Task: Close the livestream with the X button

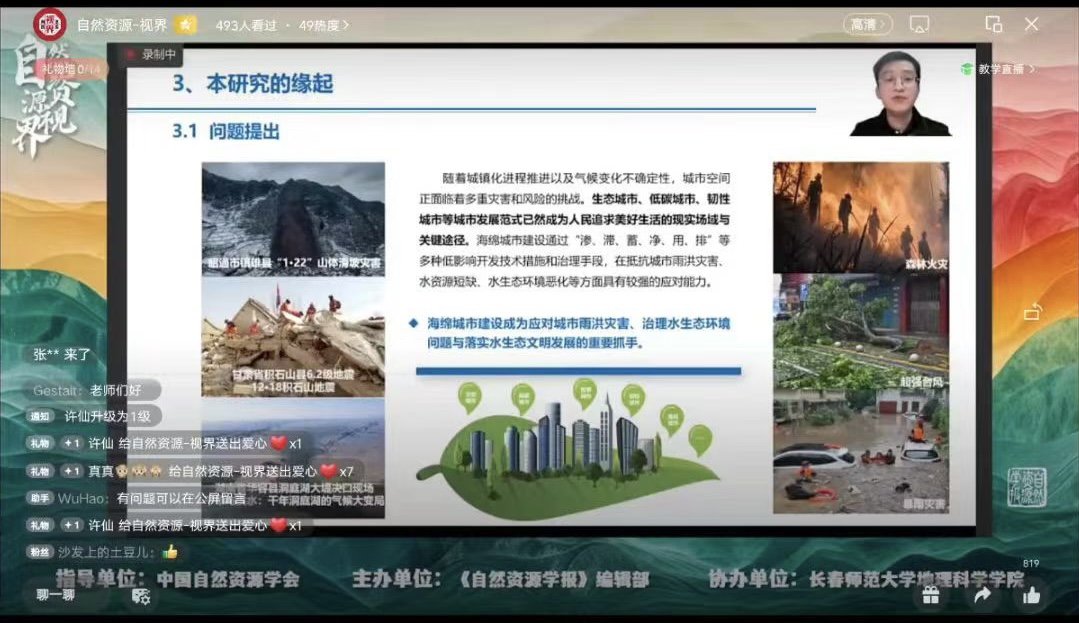Action: pyautogui.click(x=1032, y=24)
